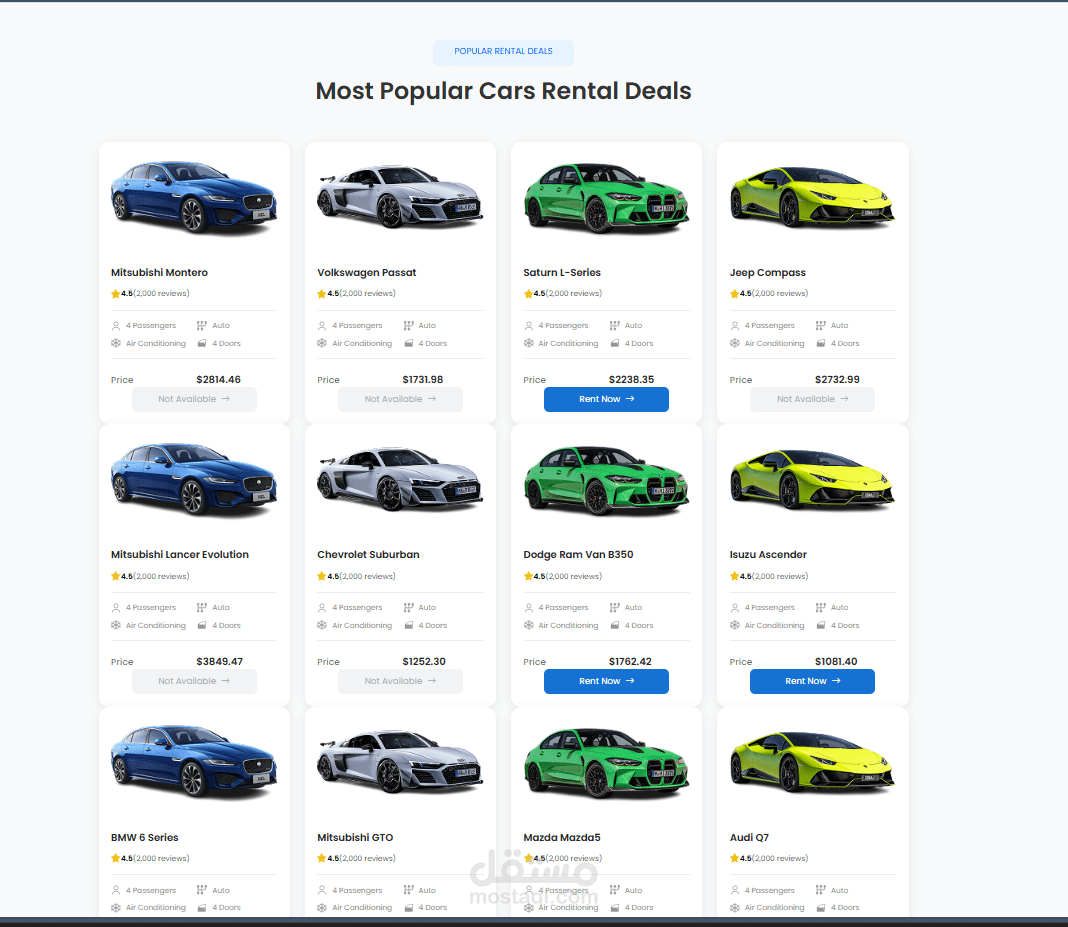
Task: Click the $2814.46 price on Mitsubishi Montero
Action: click(219, 379)
